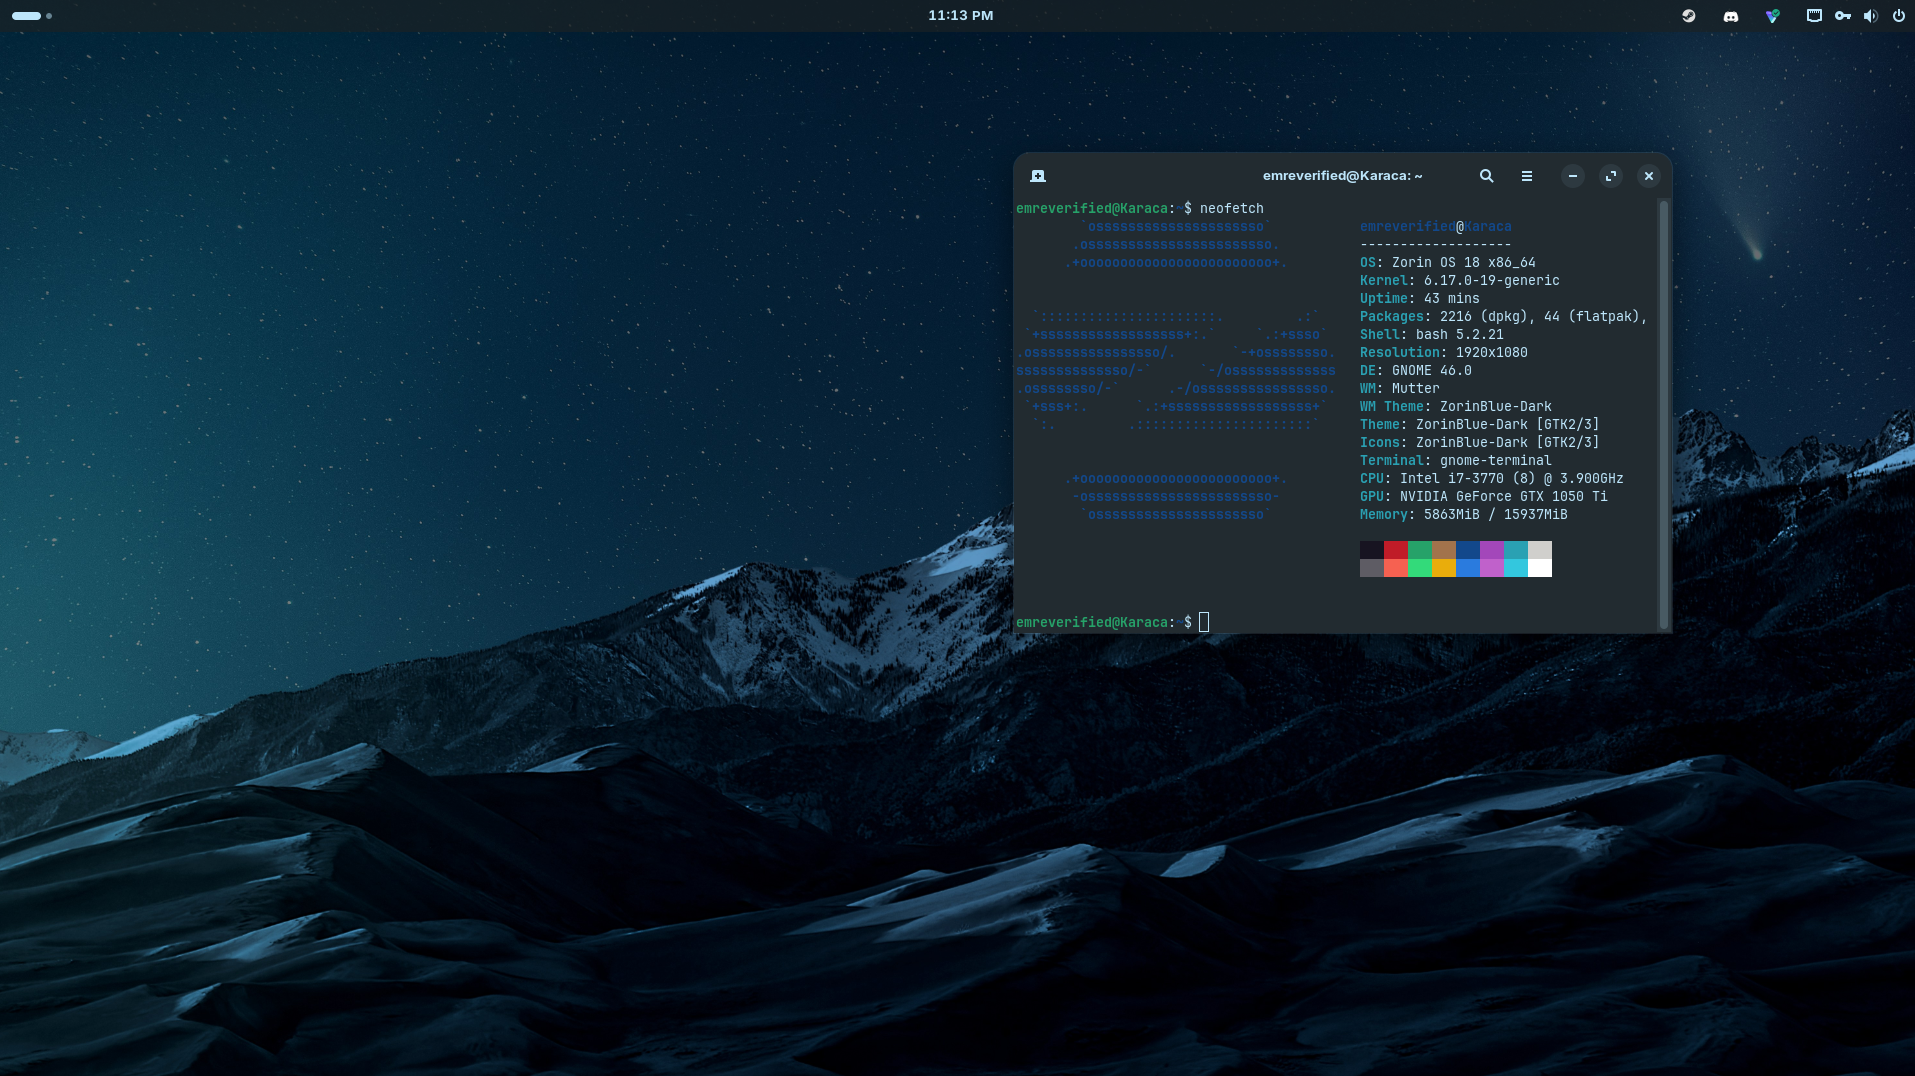Click the empty prompt line with the cursor
1915x1076 pixels.
pyautogui.click(x=1113, y=622)
